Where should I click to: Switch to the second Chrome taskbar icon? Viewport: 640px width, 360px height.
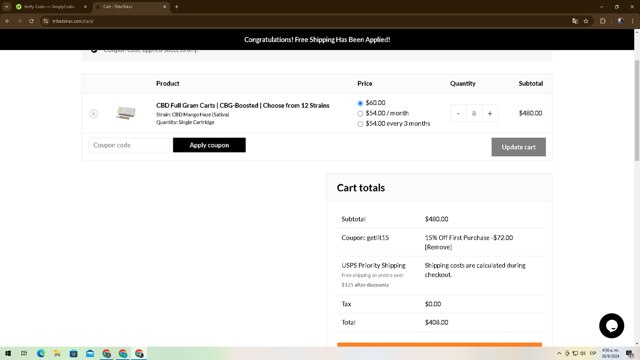[x=123, y=353]
